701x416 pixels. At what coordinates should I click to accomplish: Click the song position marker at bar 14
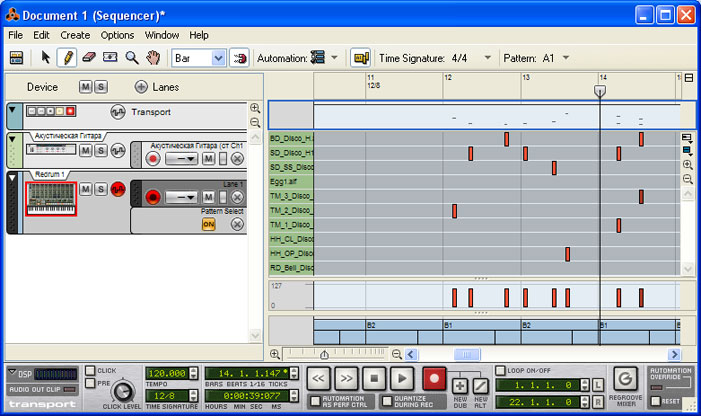(600, 91)
